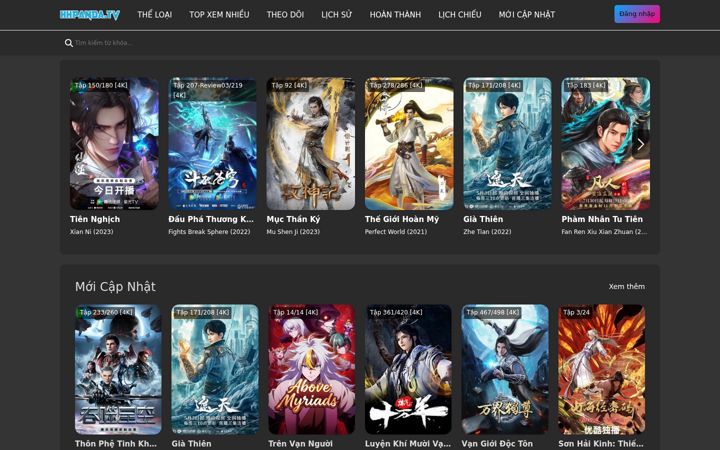Click Vạn Giới Độc Tôn title

point(497,444)
